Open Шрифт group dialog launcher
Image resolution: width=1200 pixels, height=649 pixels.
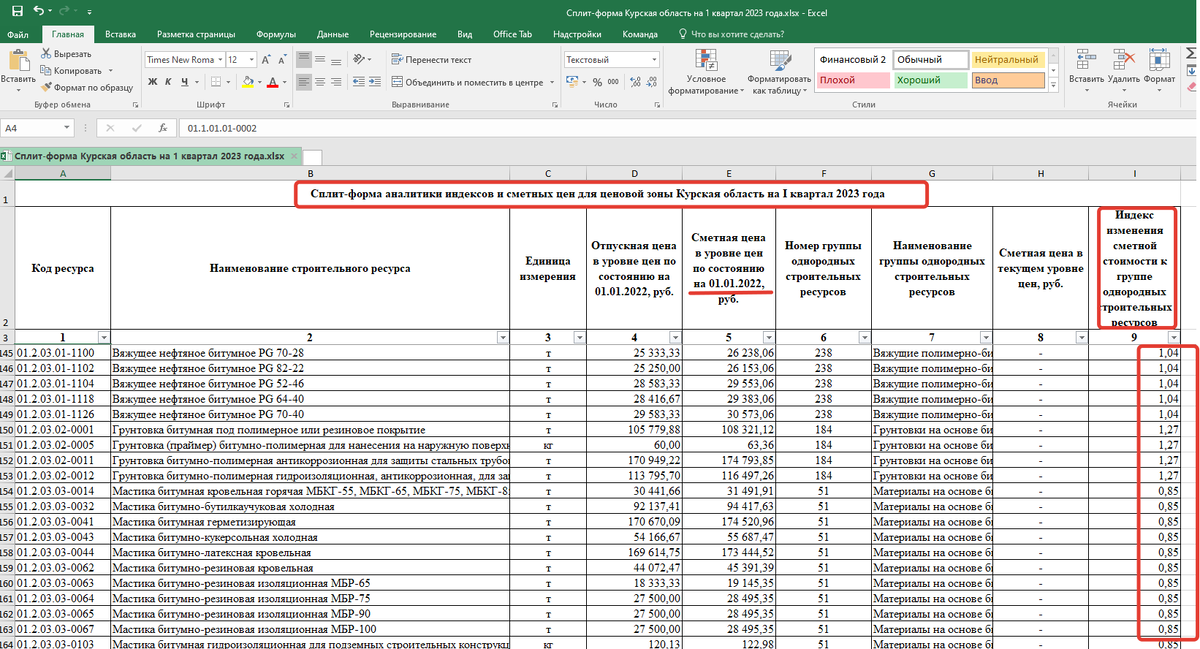287,104
